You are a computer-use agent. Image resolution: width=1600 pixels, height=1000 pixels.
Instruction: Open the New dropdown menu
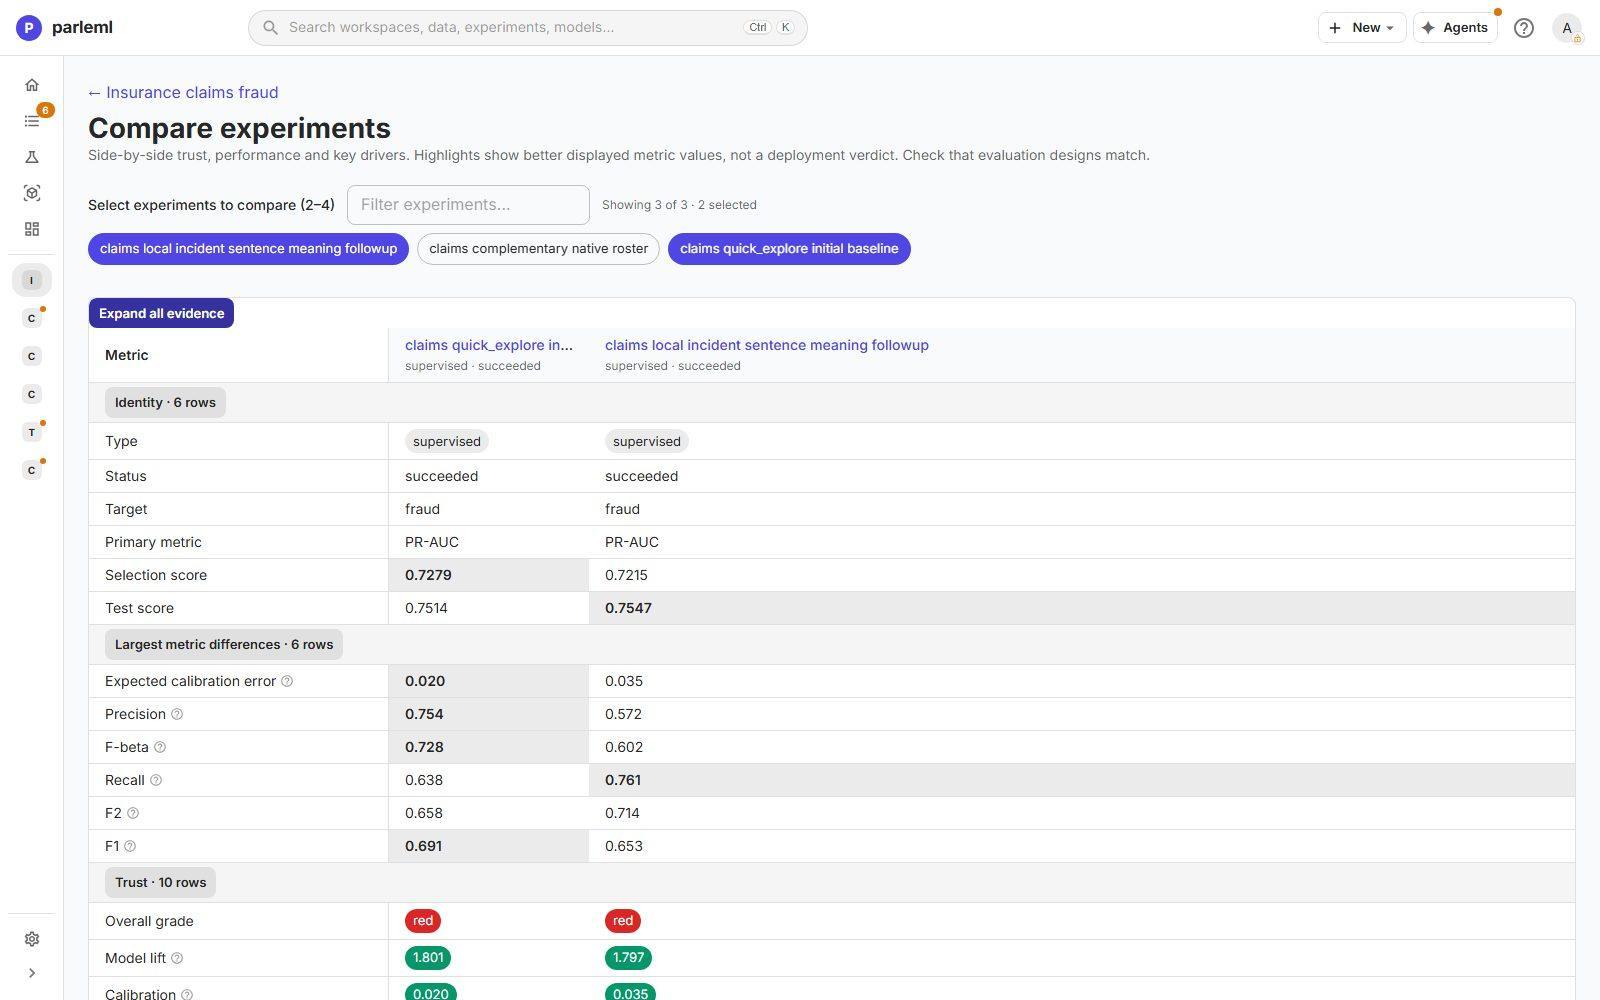point(1362,28)
